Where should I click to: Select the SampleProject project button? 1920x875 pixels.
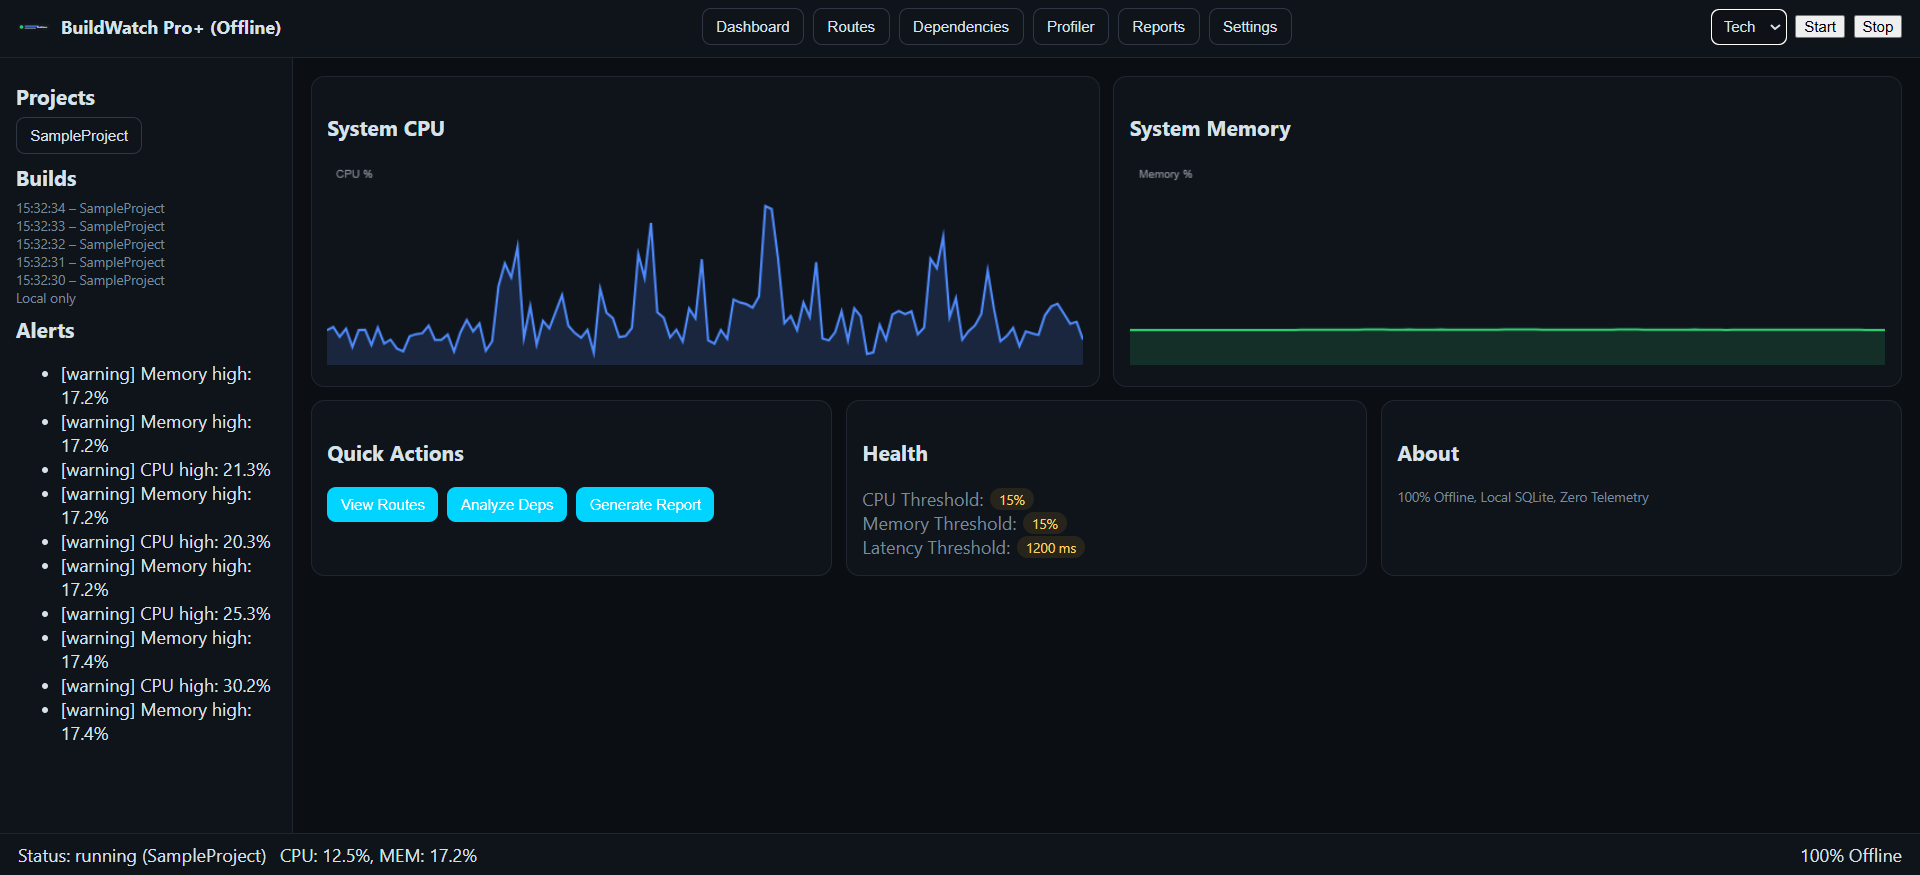point(79,136)
